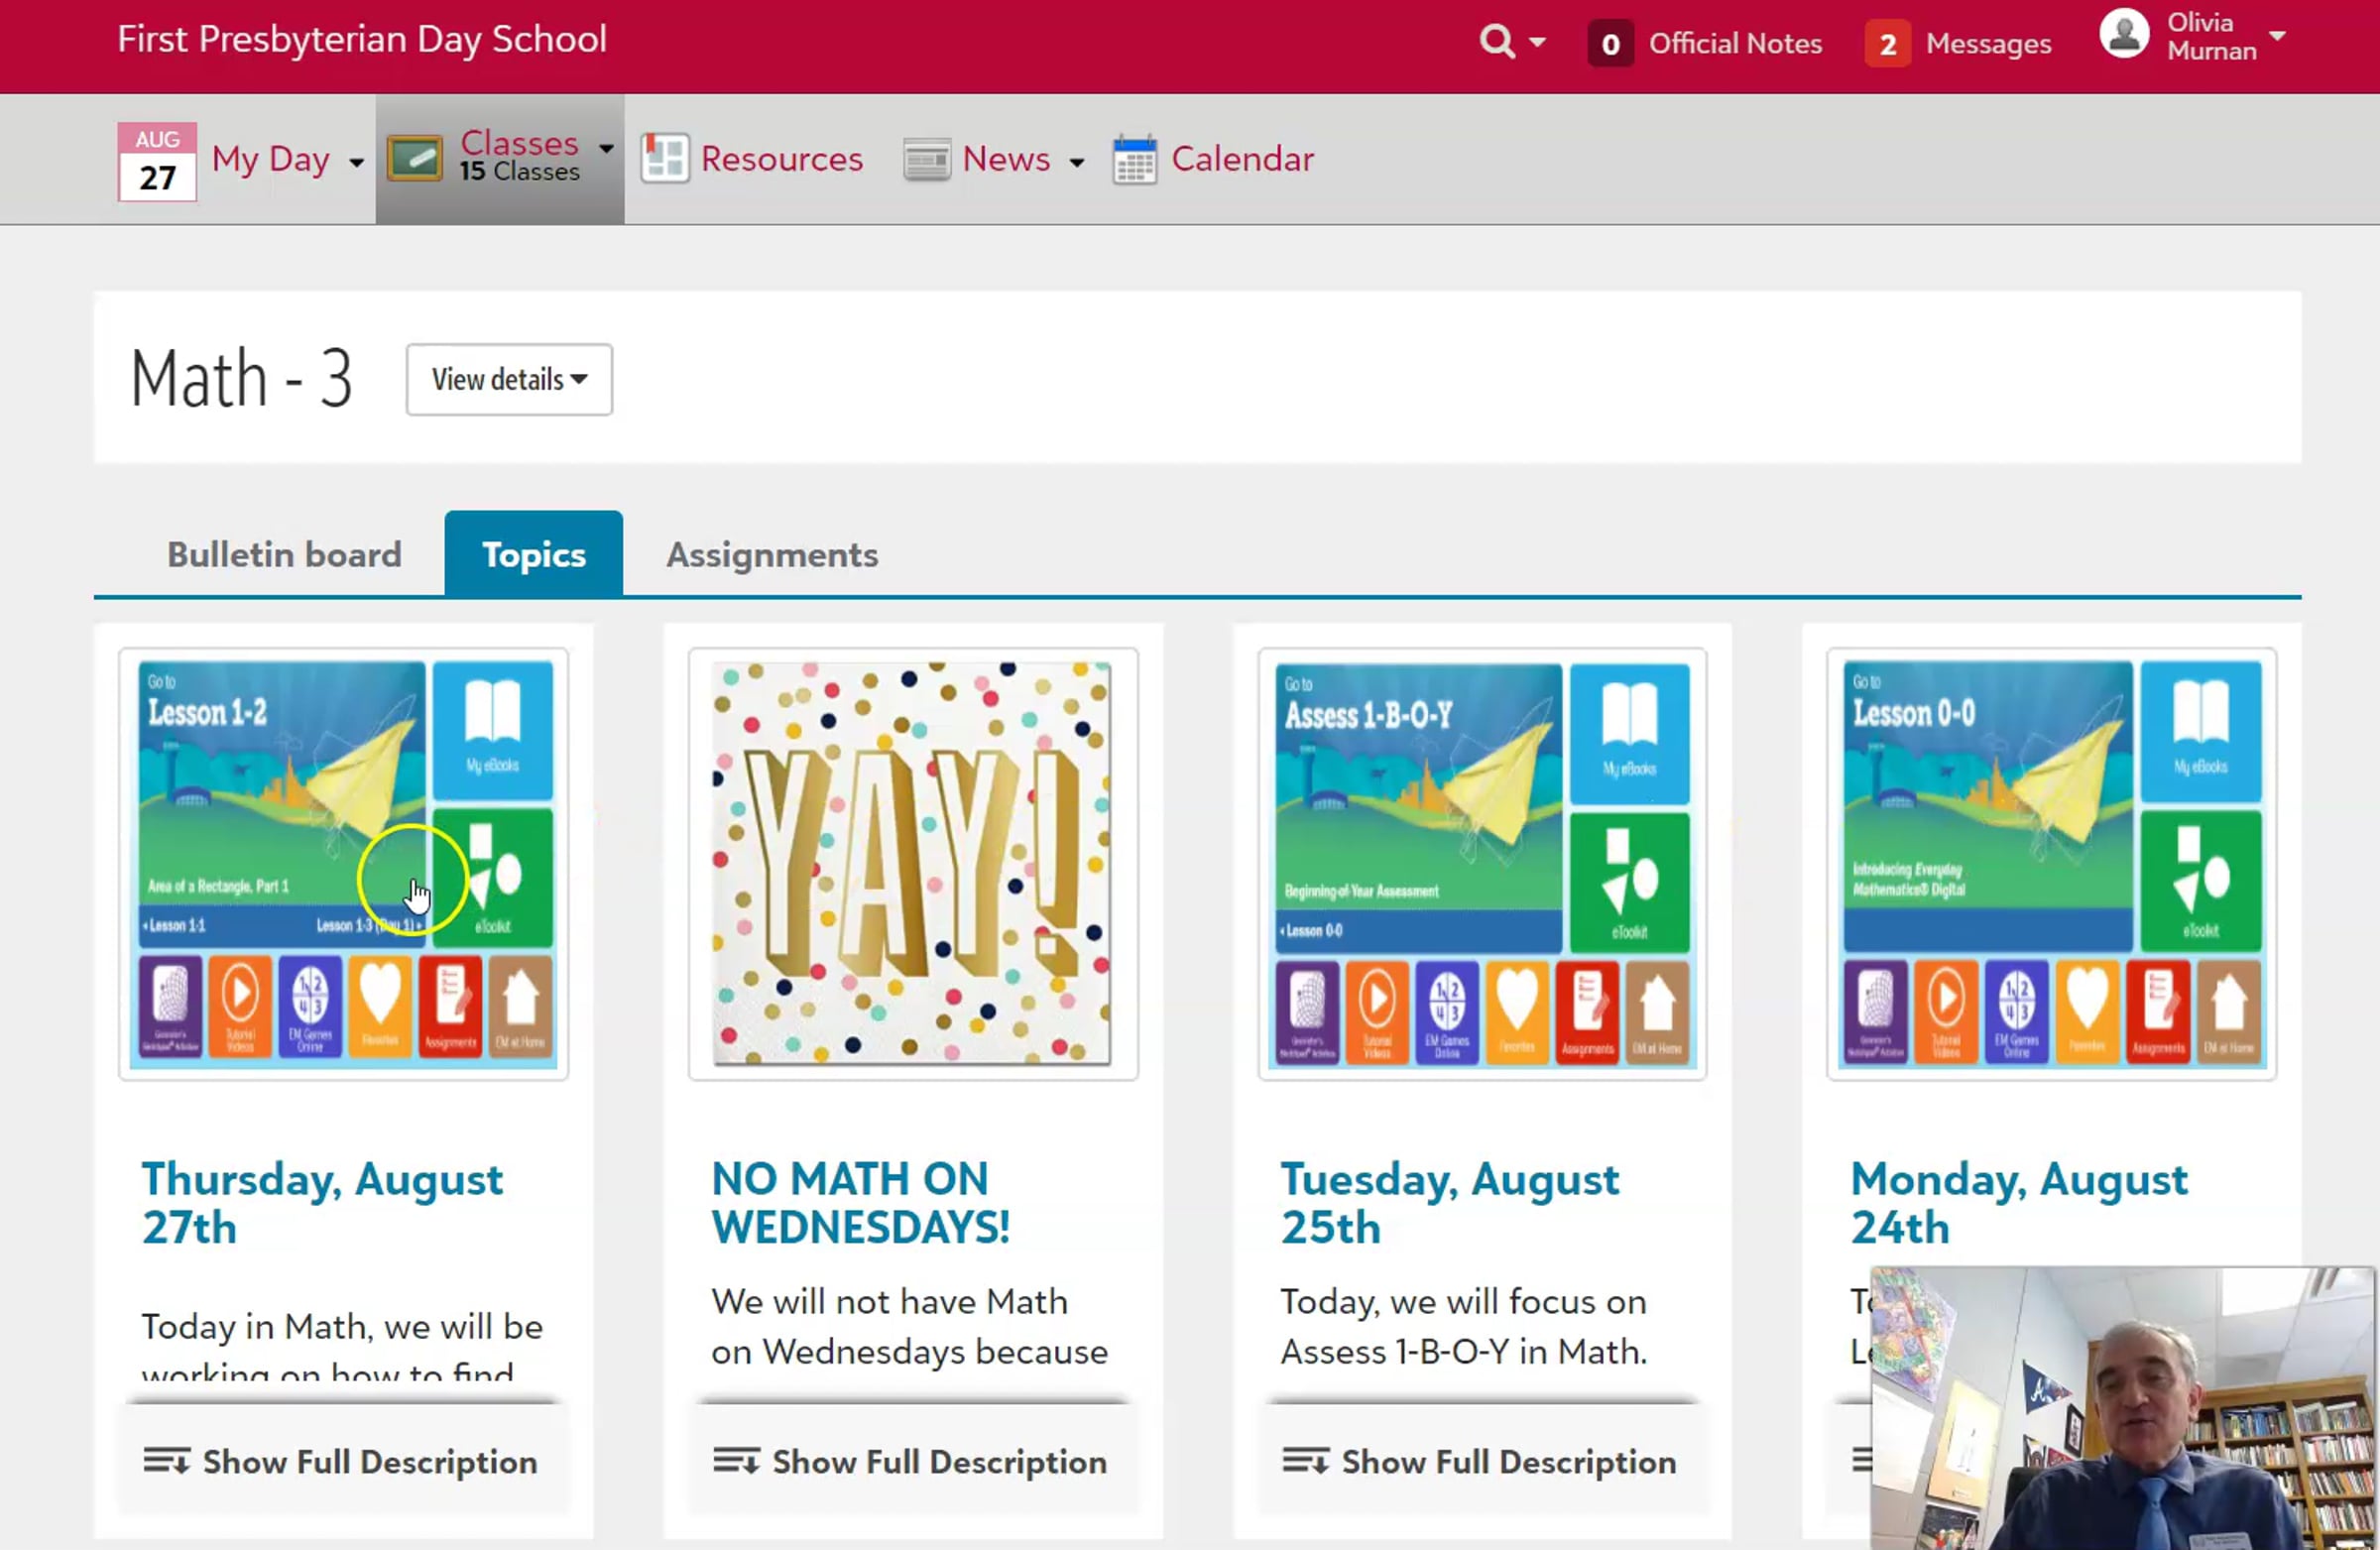
Task: Open the Assess 1-B-O-Y topic thumbnail
Action: pyautogui.click(x=1482, y=864)
